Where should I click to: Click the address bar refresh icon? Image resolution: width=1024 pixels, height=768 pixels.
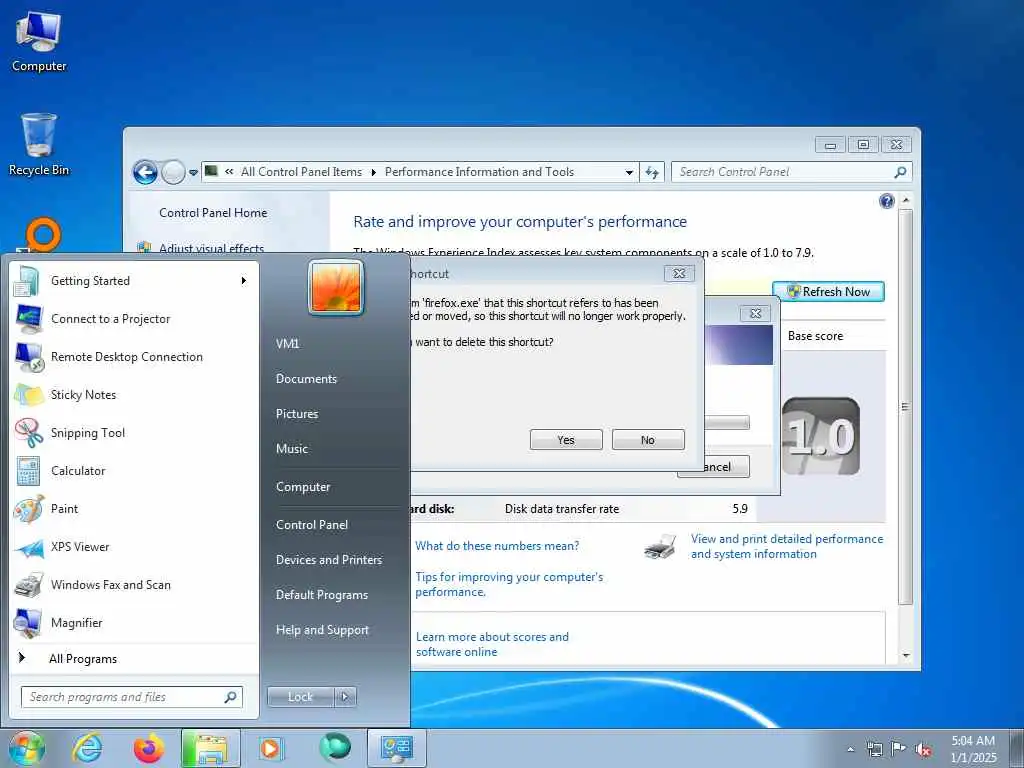click(x=652, y=172)
